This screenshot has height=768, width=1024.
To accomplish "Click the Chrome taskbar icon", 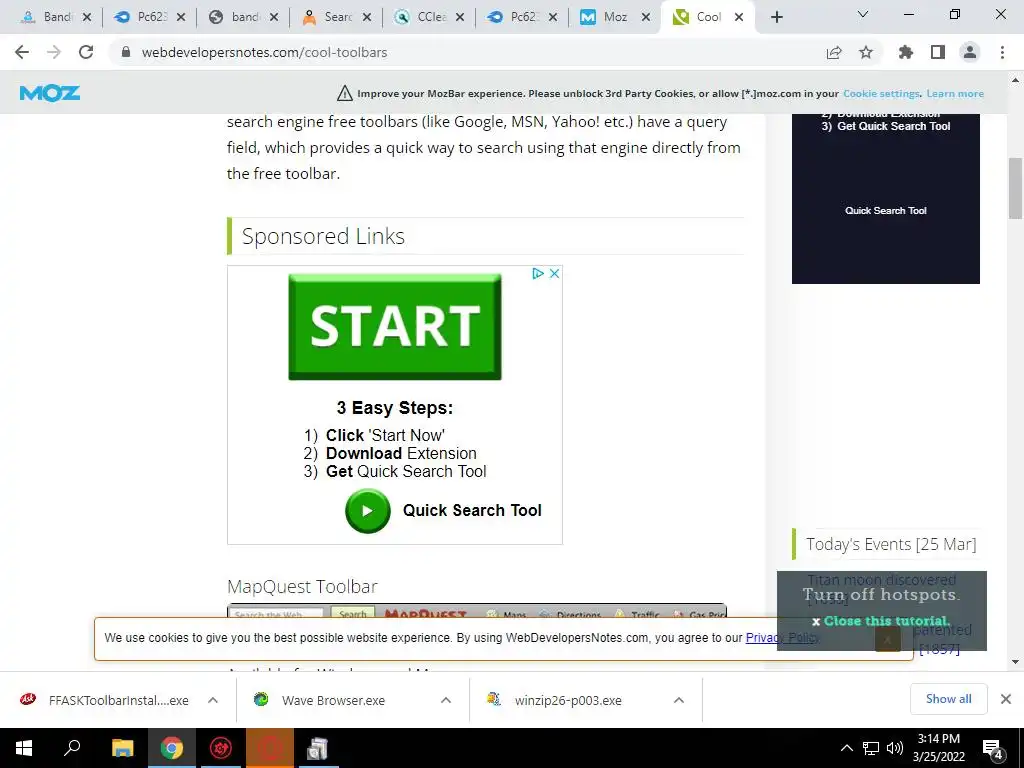I will (x=172, y=748).
